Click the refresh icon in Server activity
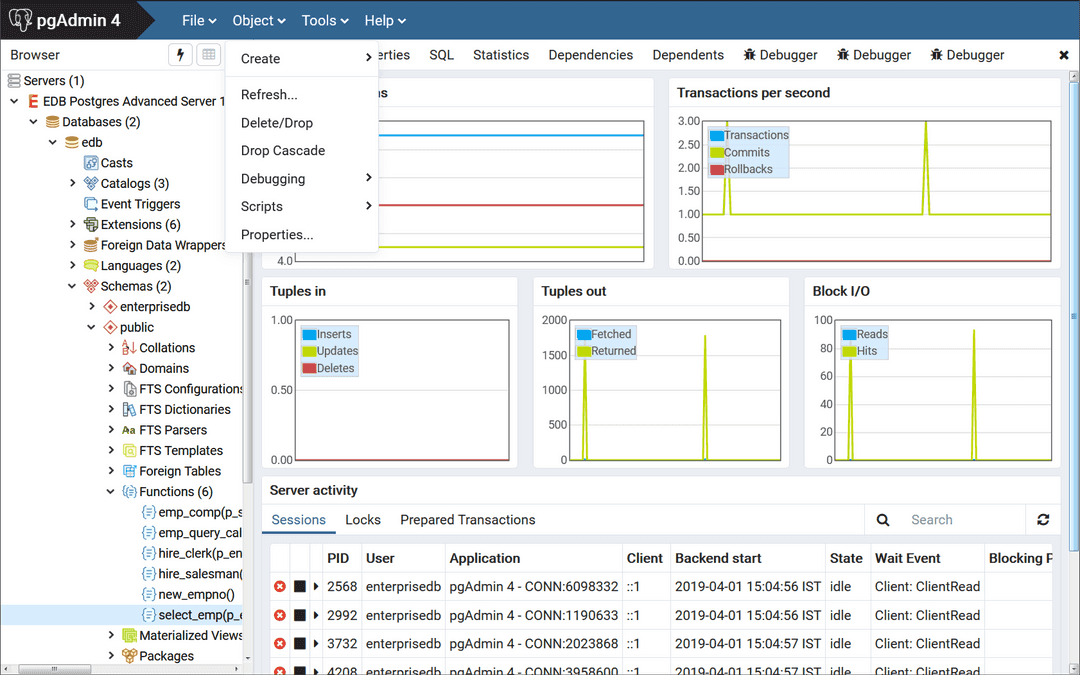This screenshot has width=1080, height=675. pyautogui.click(x=1043, y=520)
